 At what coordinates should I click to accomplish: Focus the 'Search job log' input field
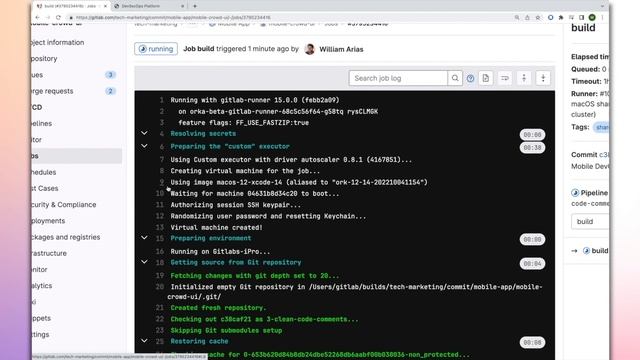398,78
